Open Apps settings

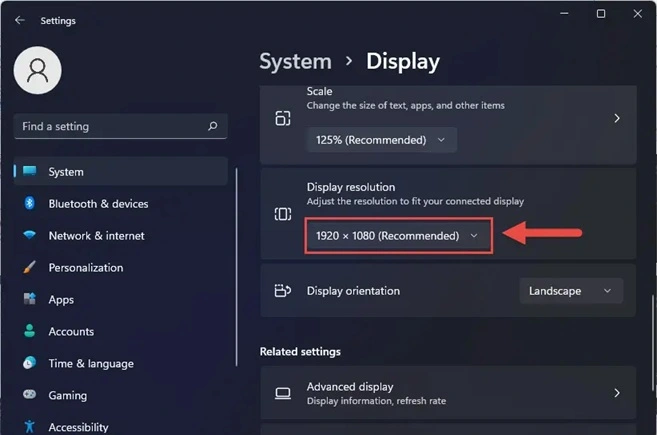click(x=121, y=299)
